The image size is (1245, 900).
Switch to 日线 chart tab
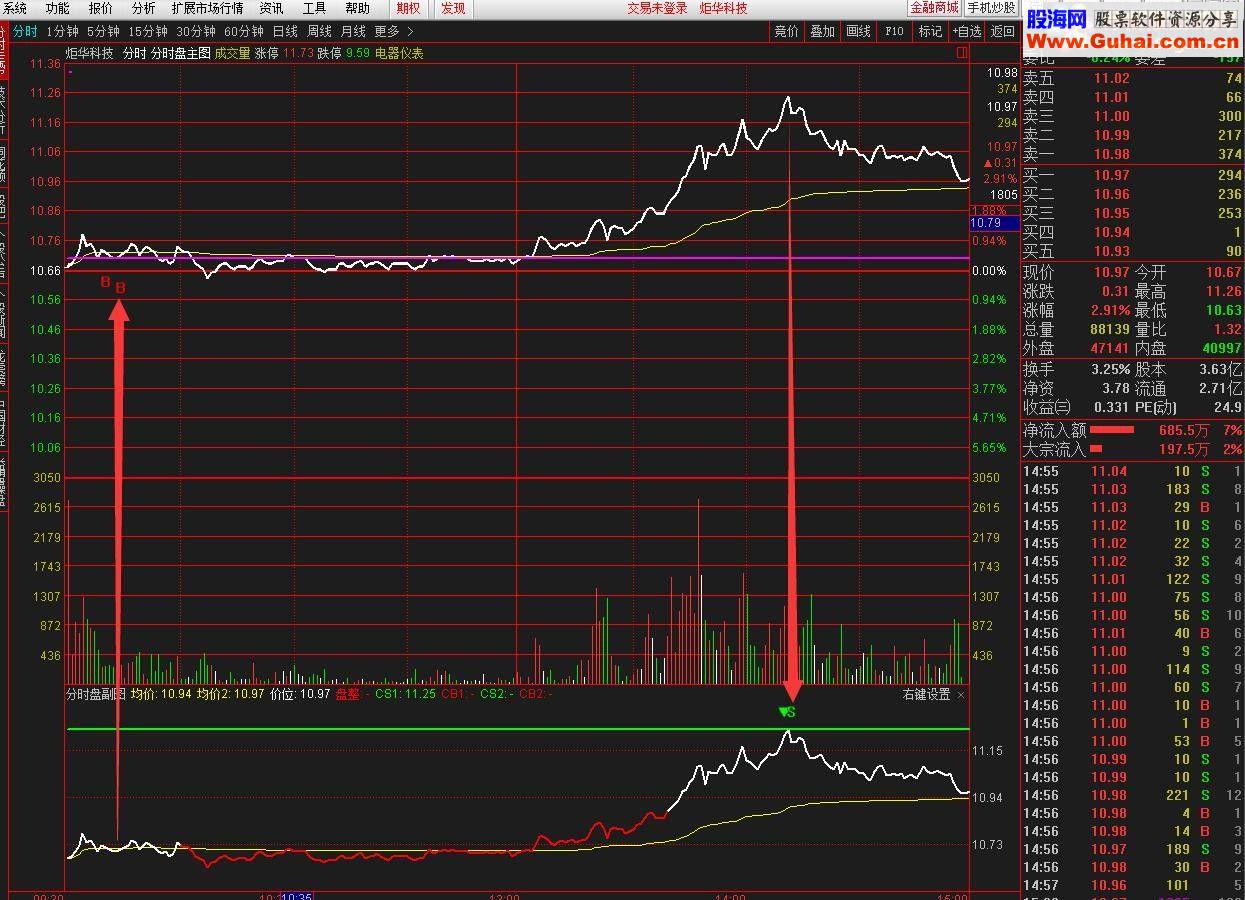[285, 31]
